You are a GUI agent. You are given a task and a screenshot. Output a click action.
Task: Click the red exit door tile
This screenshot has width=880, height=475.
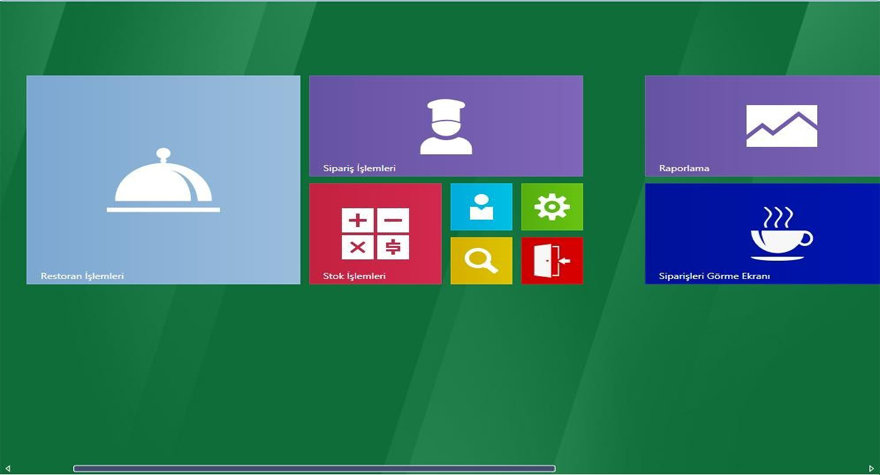point(552,261)
